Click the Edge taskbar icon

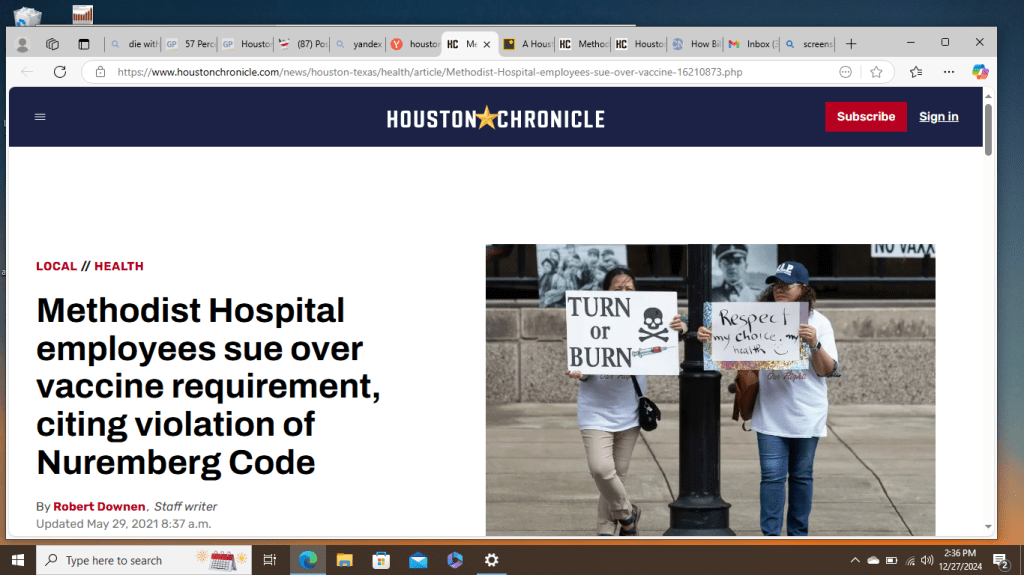(308, 560)
